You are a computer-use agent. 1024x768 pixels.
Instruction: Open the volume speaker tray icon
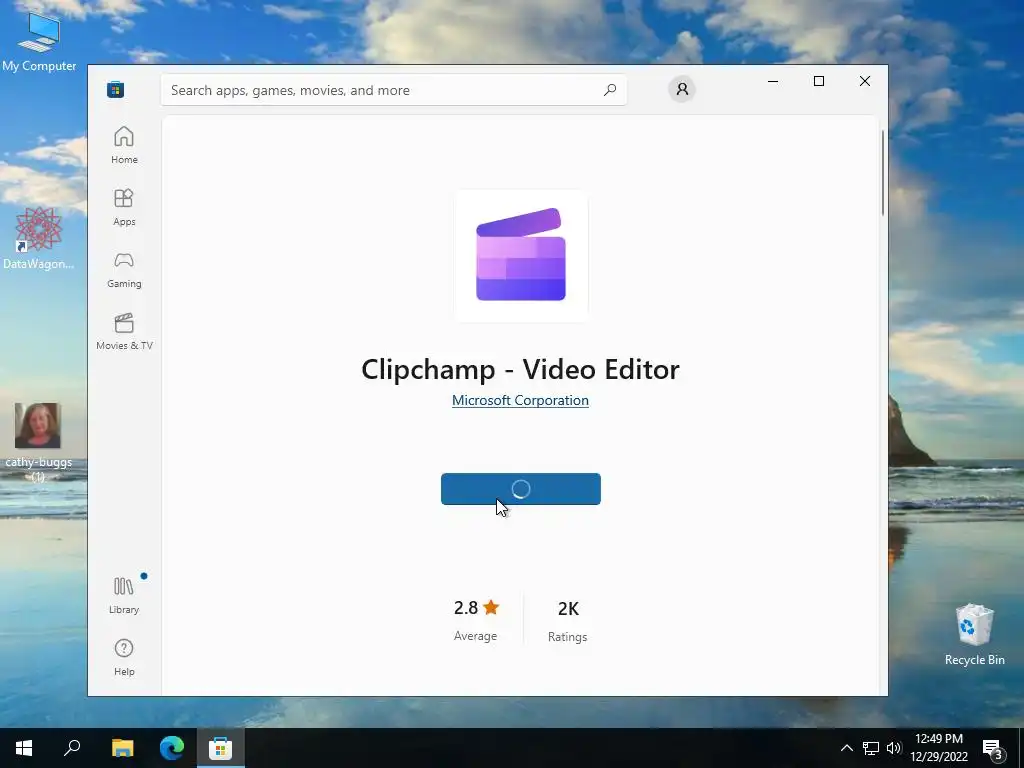click(893, 748)
